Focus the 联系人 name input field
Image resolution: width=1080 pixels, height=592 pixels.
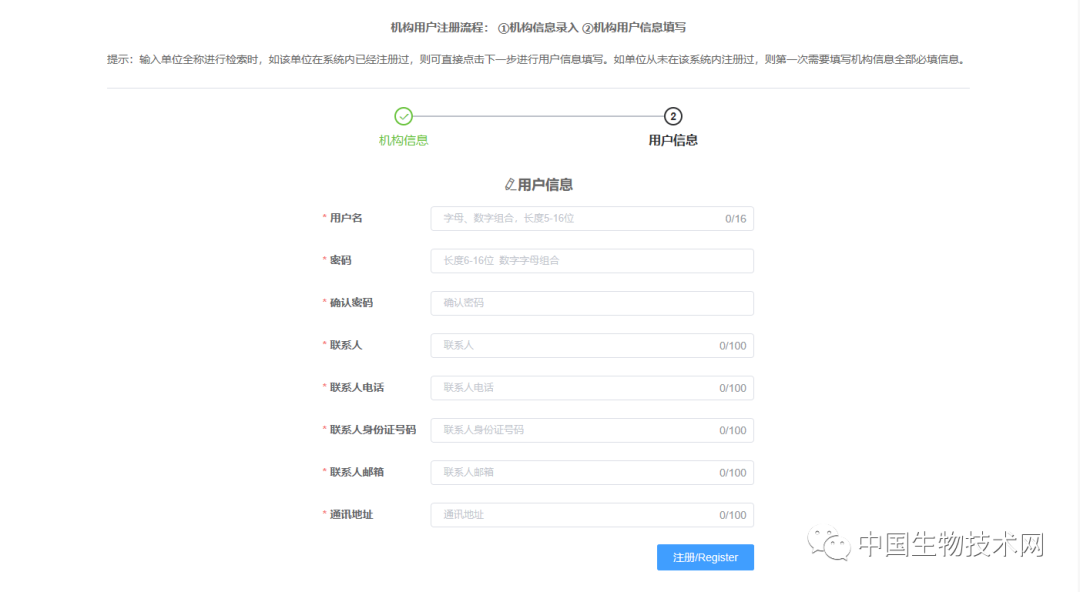click(575, 346)
